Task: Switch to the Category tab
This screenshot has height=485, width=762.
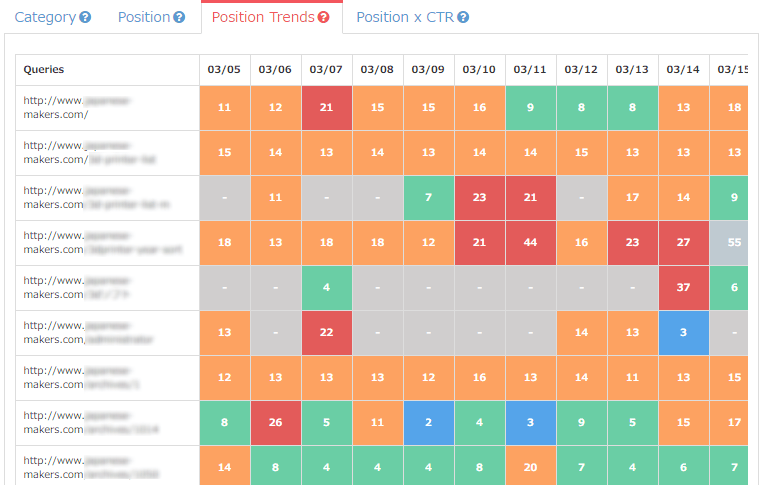Action: (x=46, y=17)
